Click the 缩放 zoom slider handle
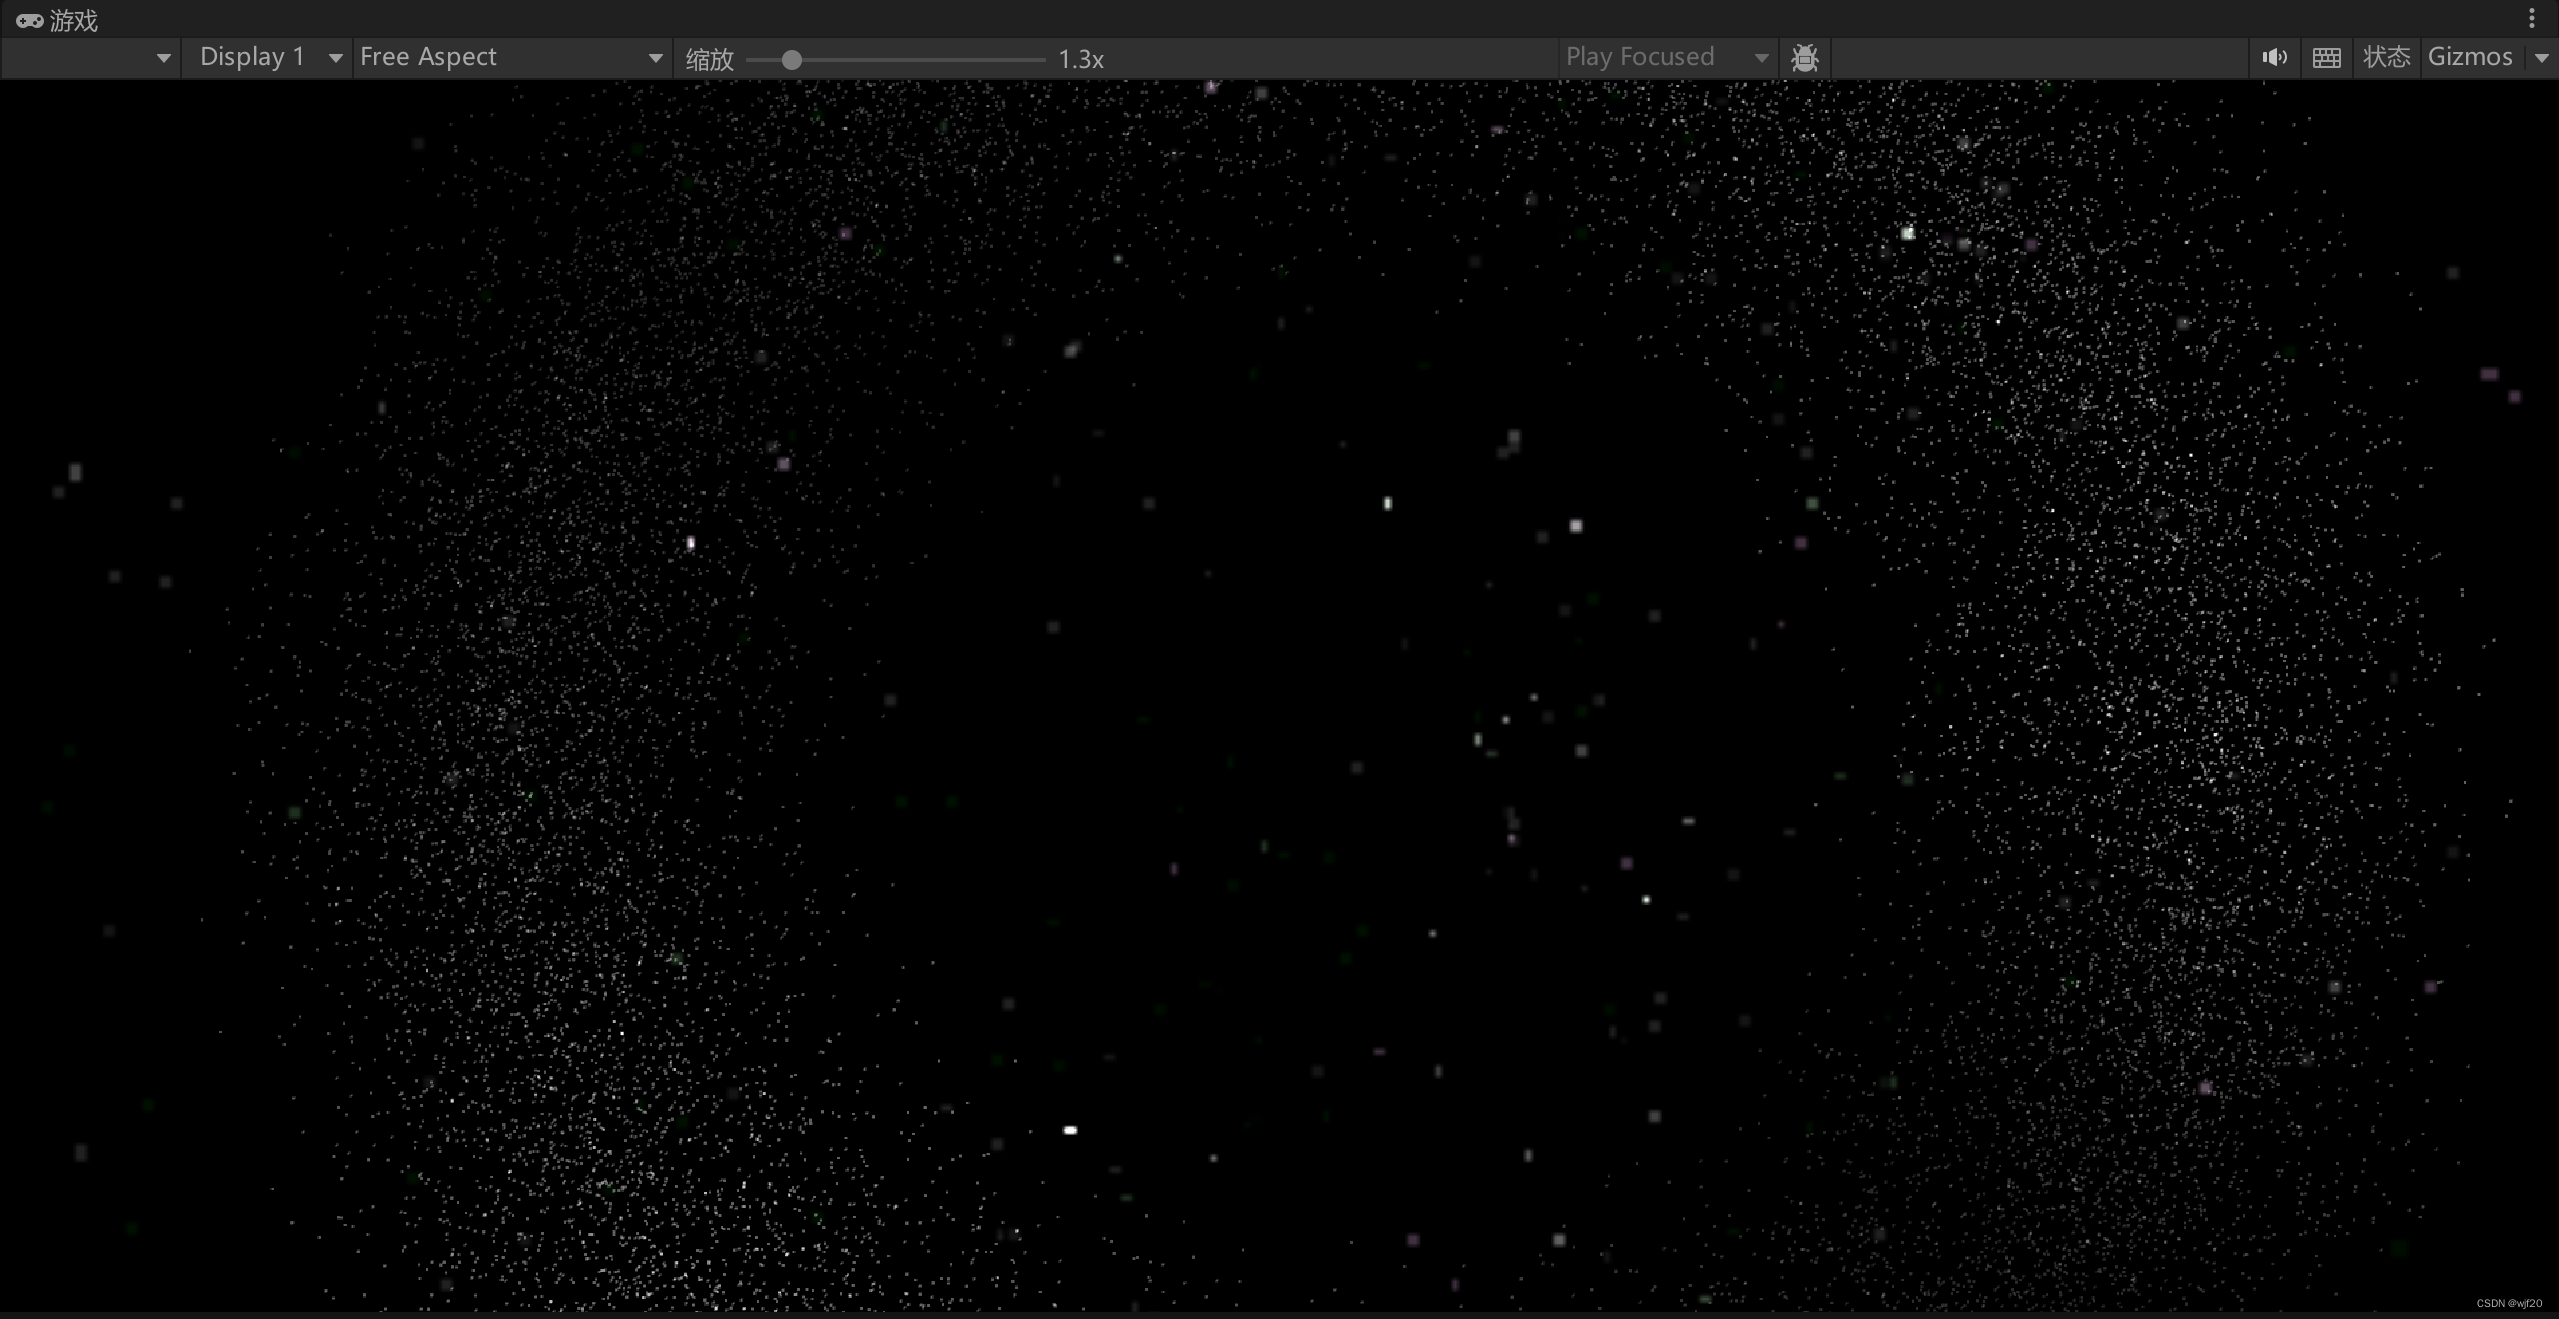This screenshot has height=1319, width=2559. coord(791,60)
